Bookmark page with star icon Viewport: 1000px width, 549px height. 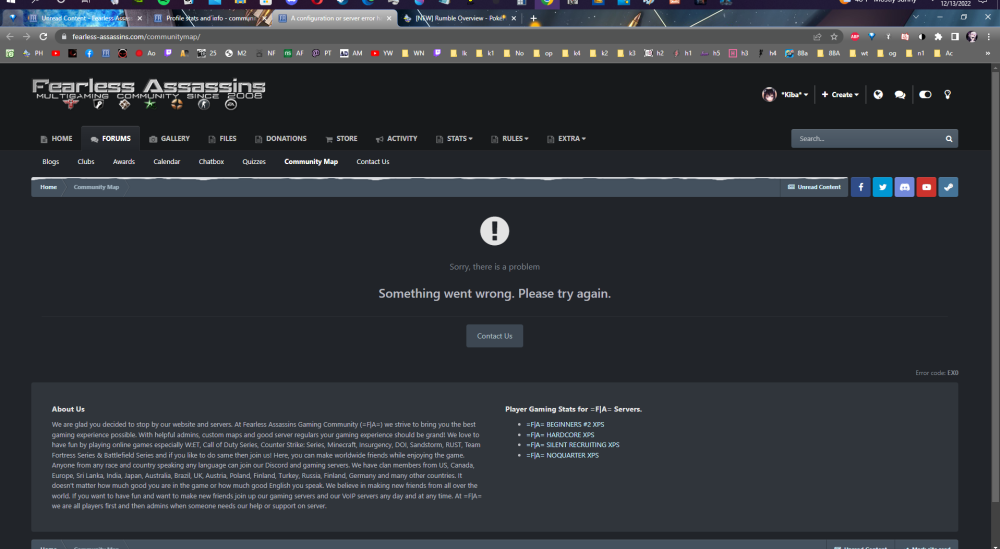[x=834, y=36]
